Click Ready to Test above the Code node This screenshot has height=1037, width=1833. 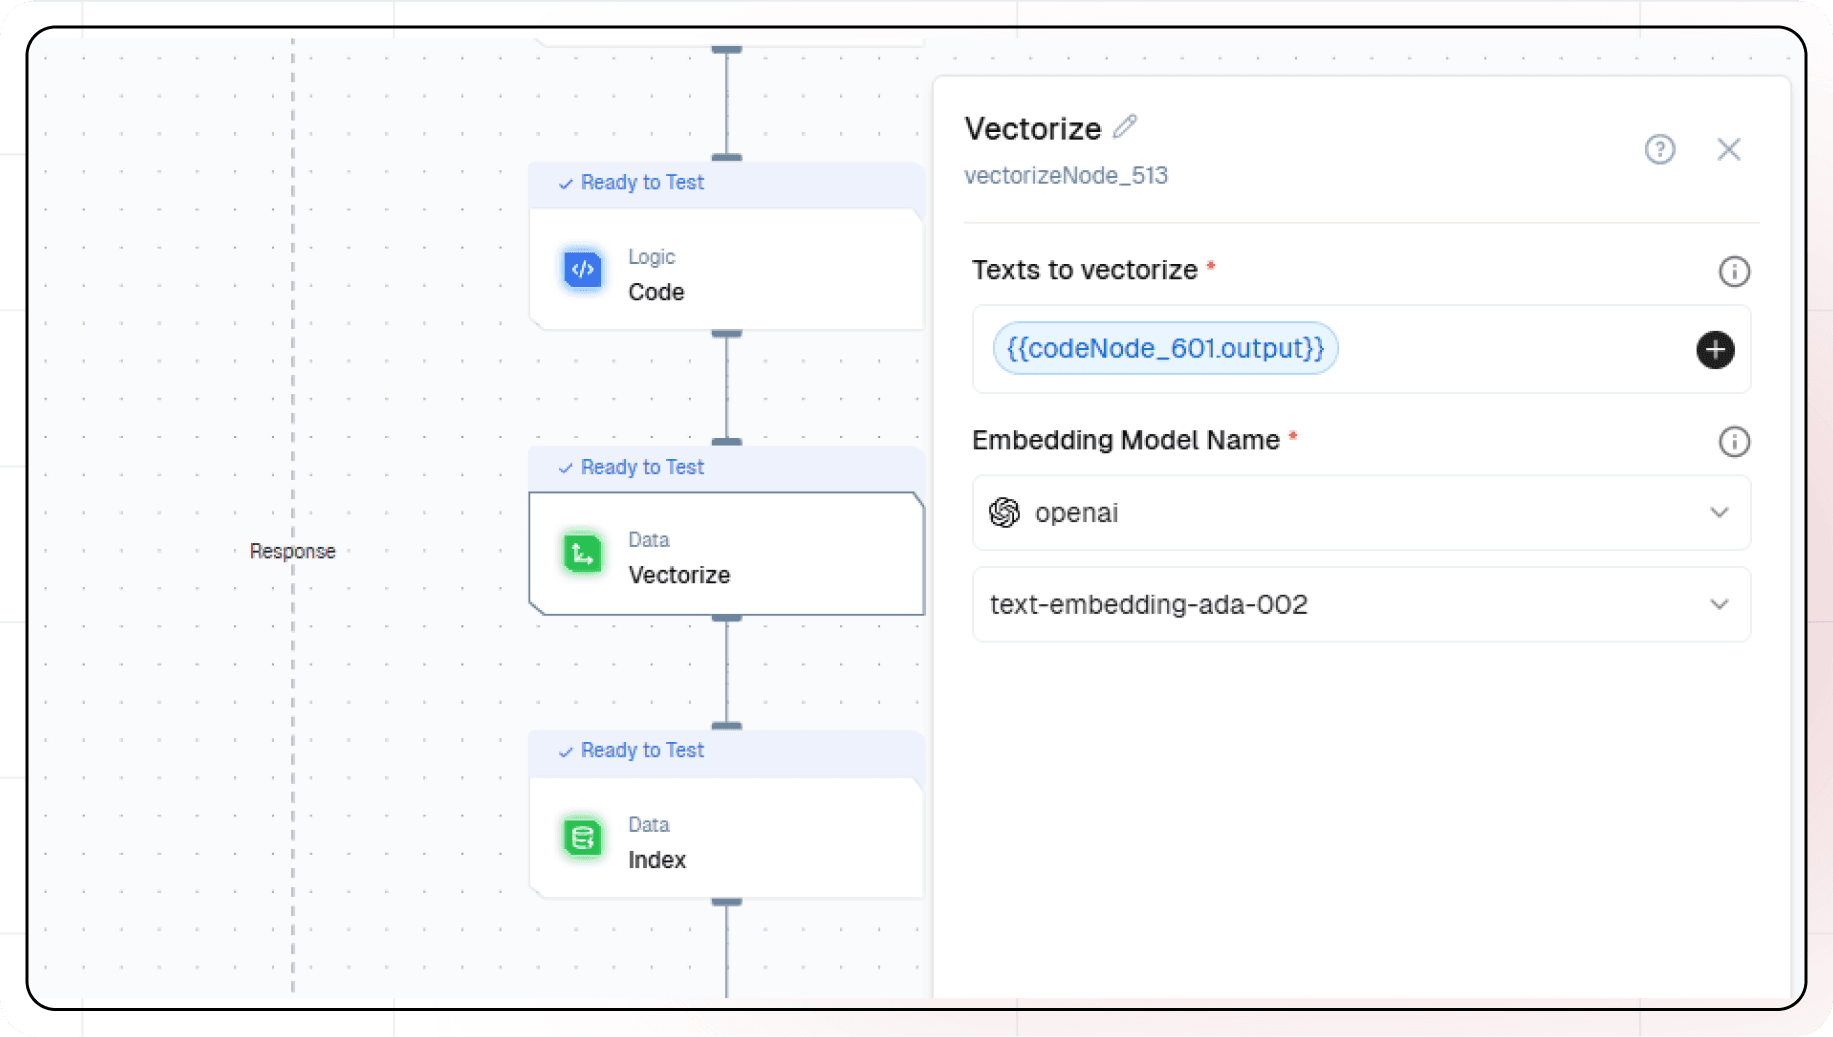(x=642, y=182)
